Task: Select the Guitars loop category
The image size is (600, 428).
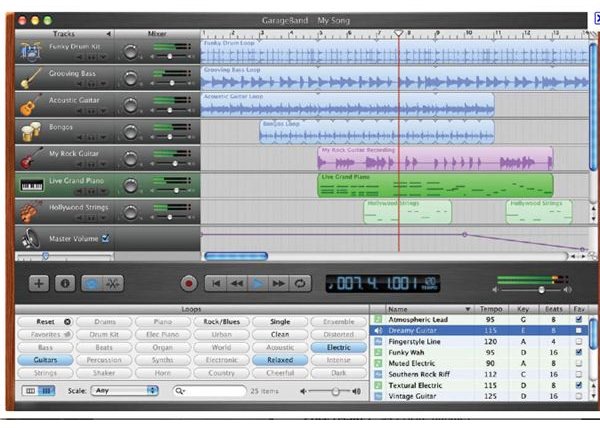Action: (x=46, y=360)
